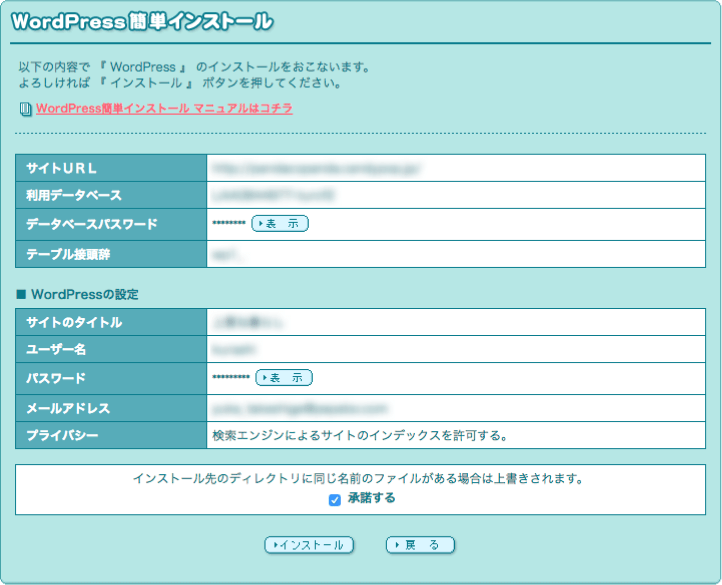Screen dimensions: 722x585
Task: Click the document icon beside the manual link
Action: tap(25, 110)
